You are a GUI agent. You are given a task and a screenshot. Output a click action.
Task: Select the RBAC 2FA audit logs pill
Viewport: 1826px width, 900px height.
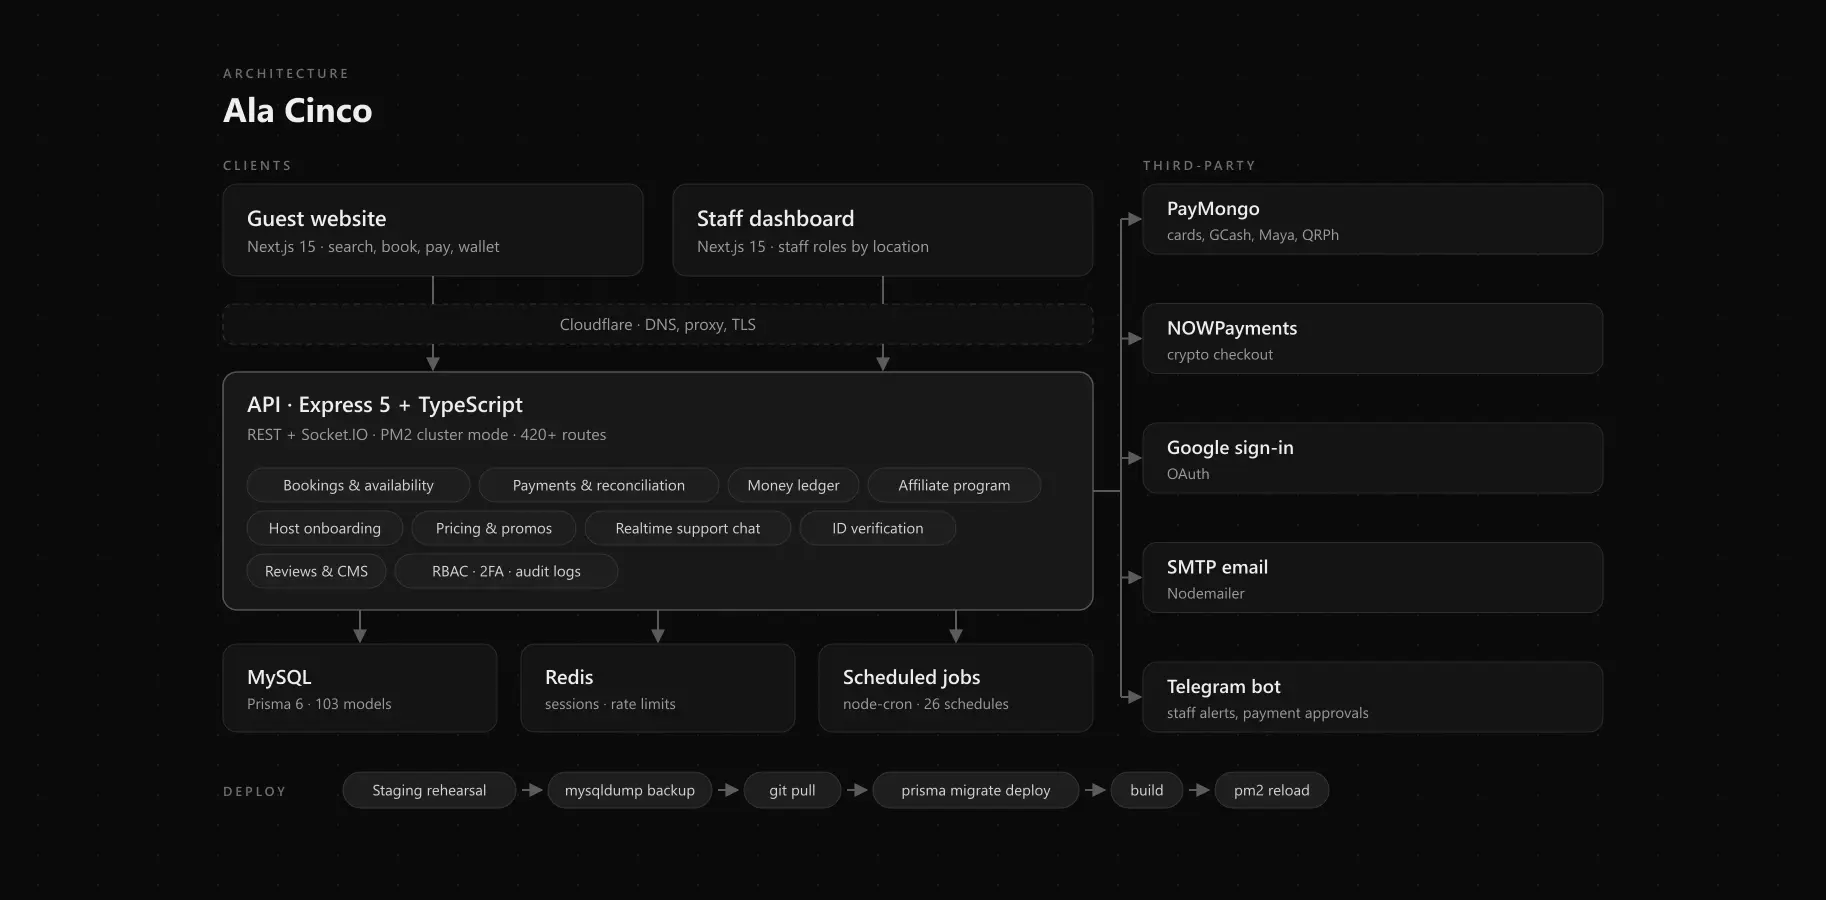coord(506,571)
